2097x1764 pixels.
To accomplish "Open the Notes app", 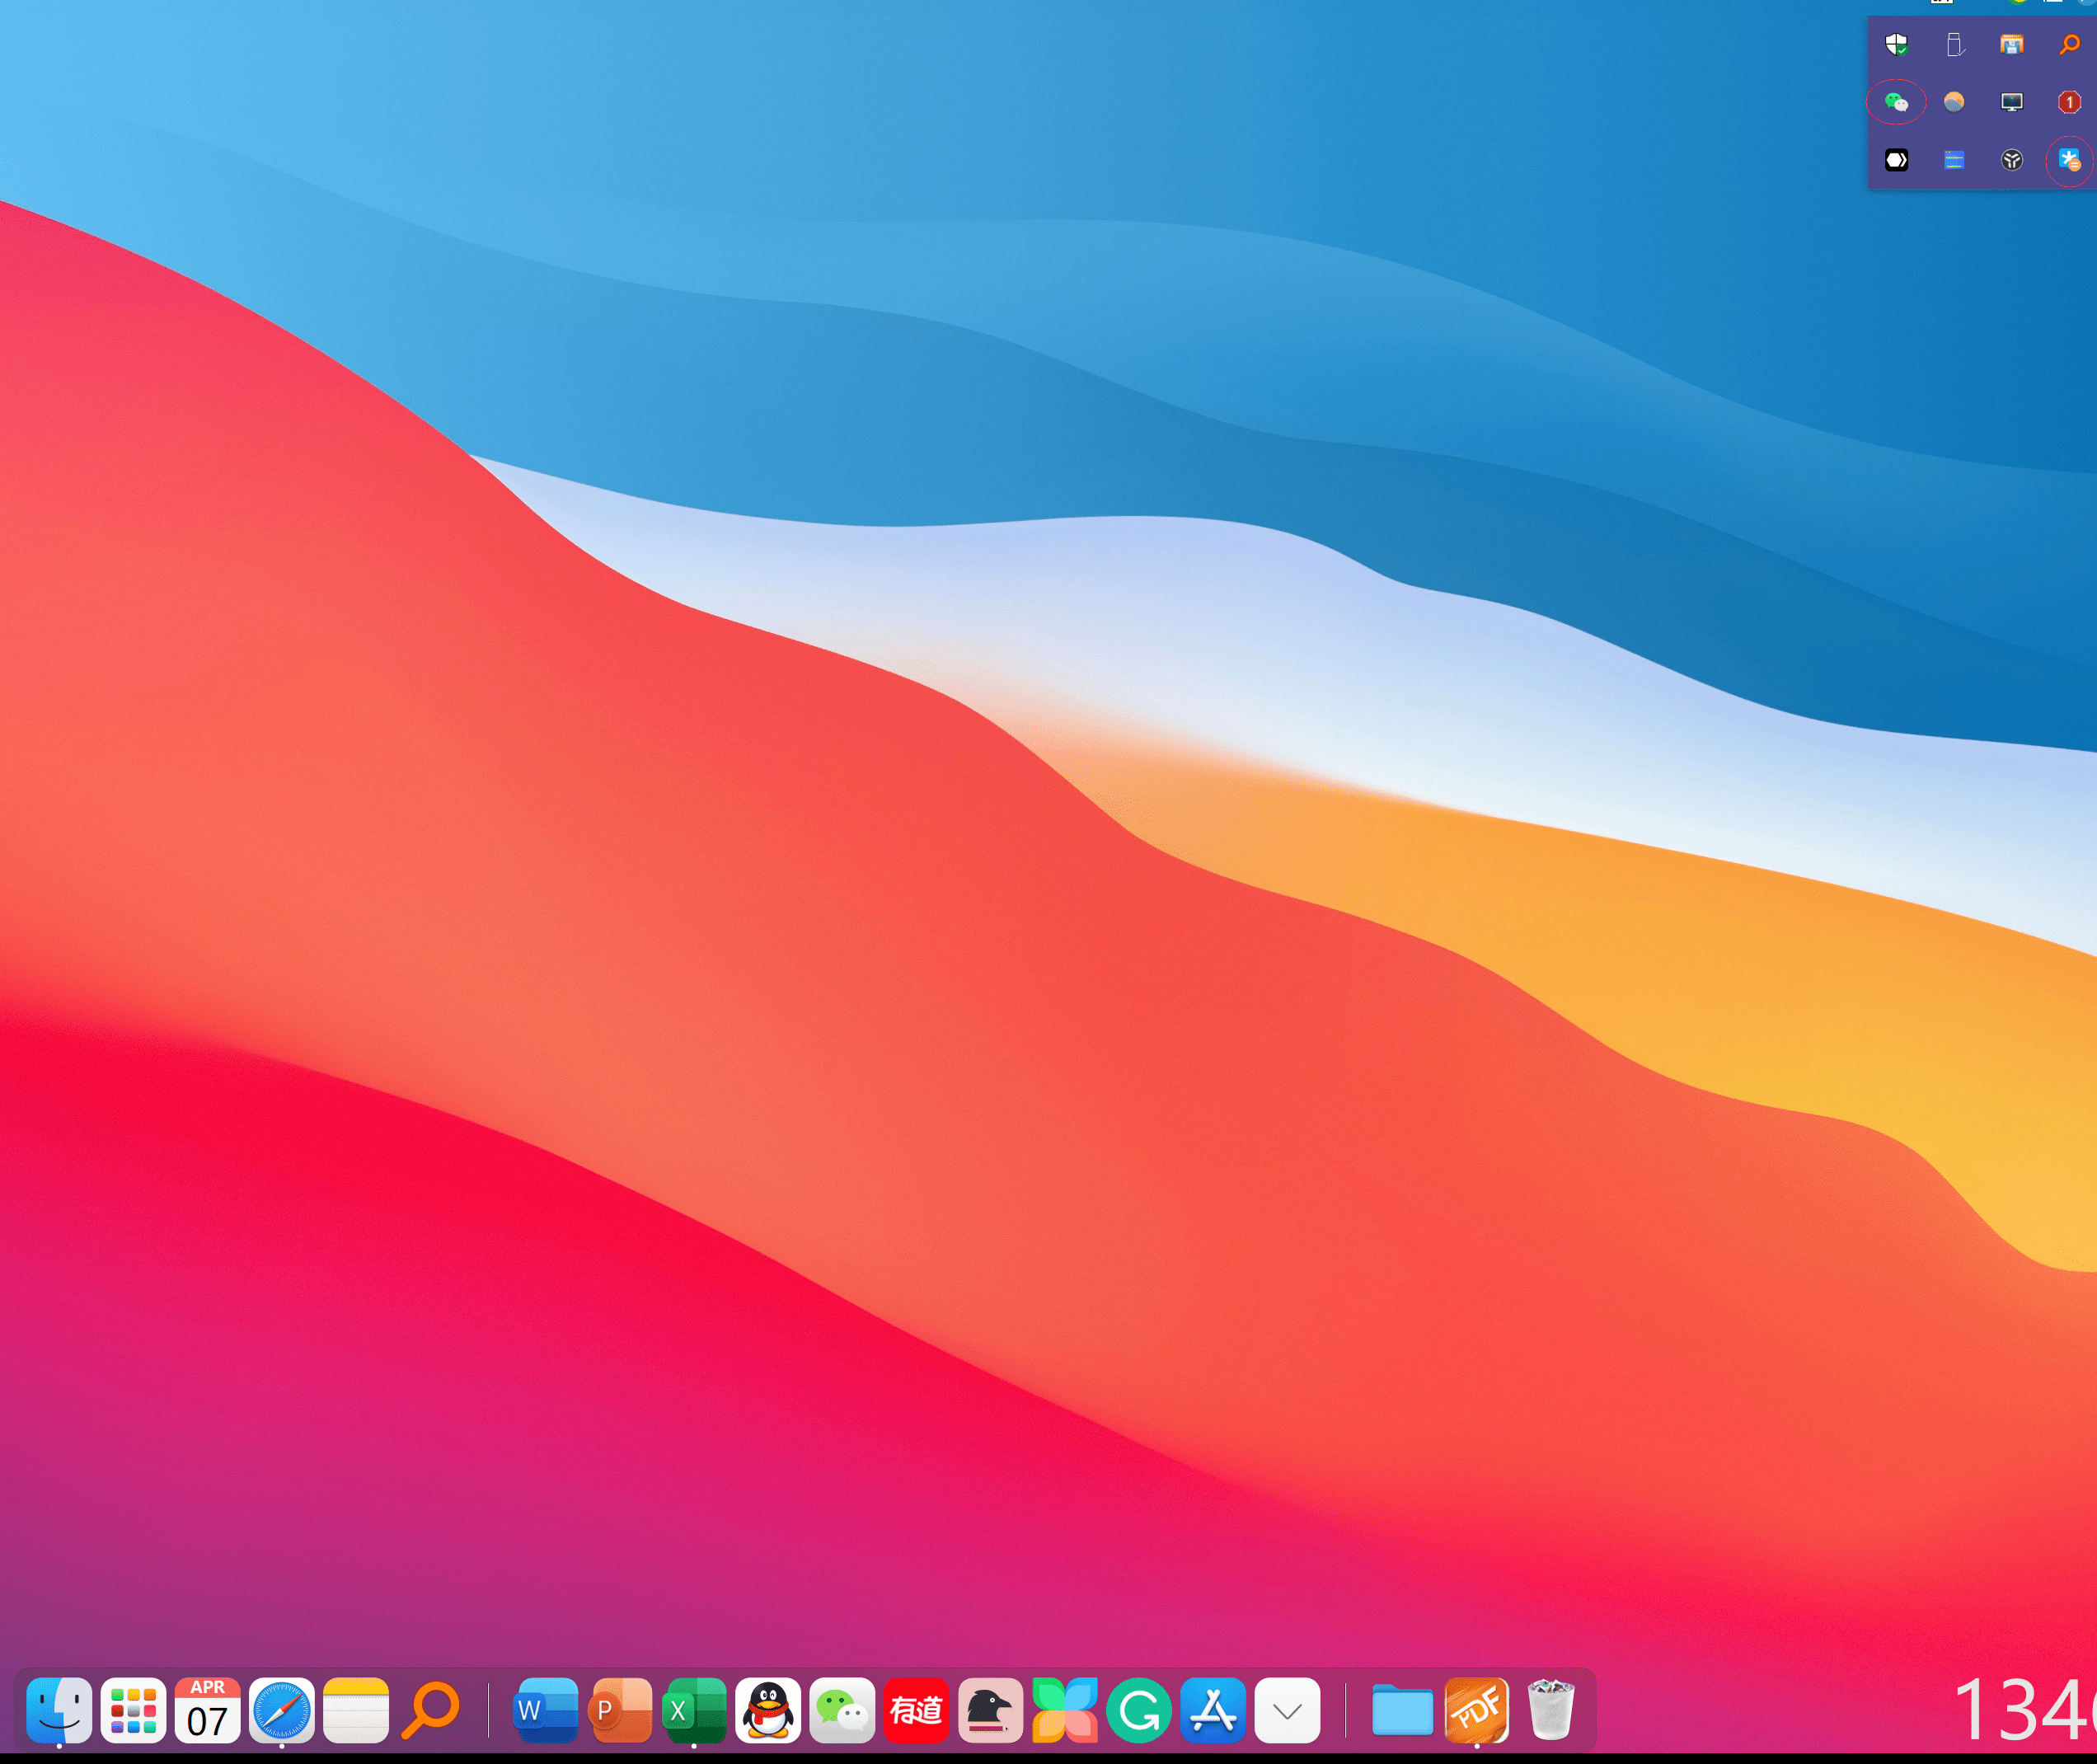I will [x=357, y=1710].
